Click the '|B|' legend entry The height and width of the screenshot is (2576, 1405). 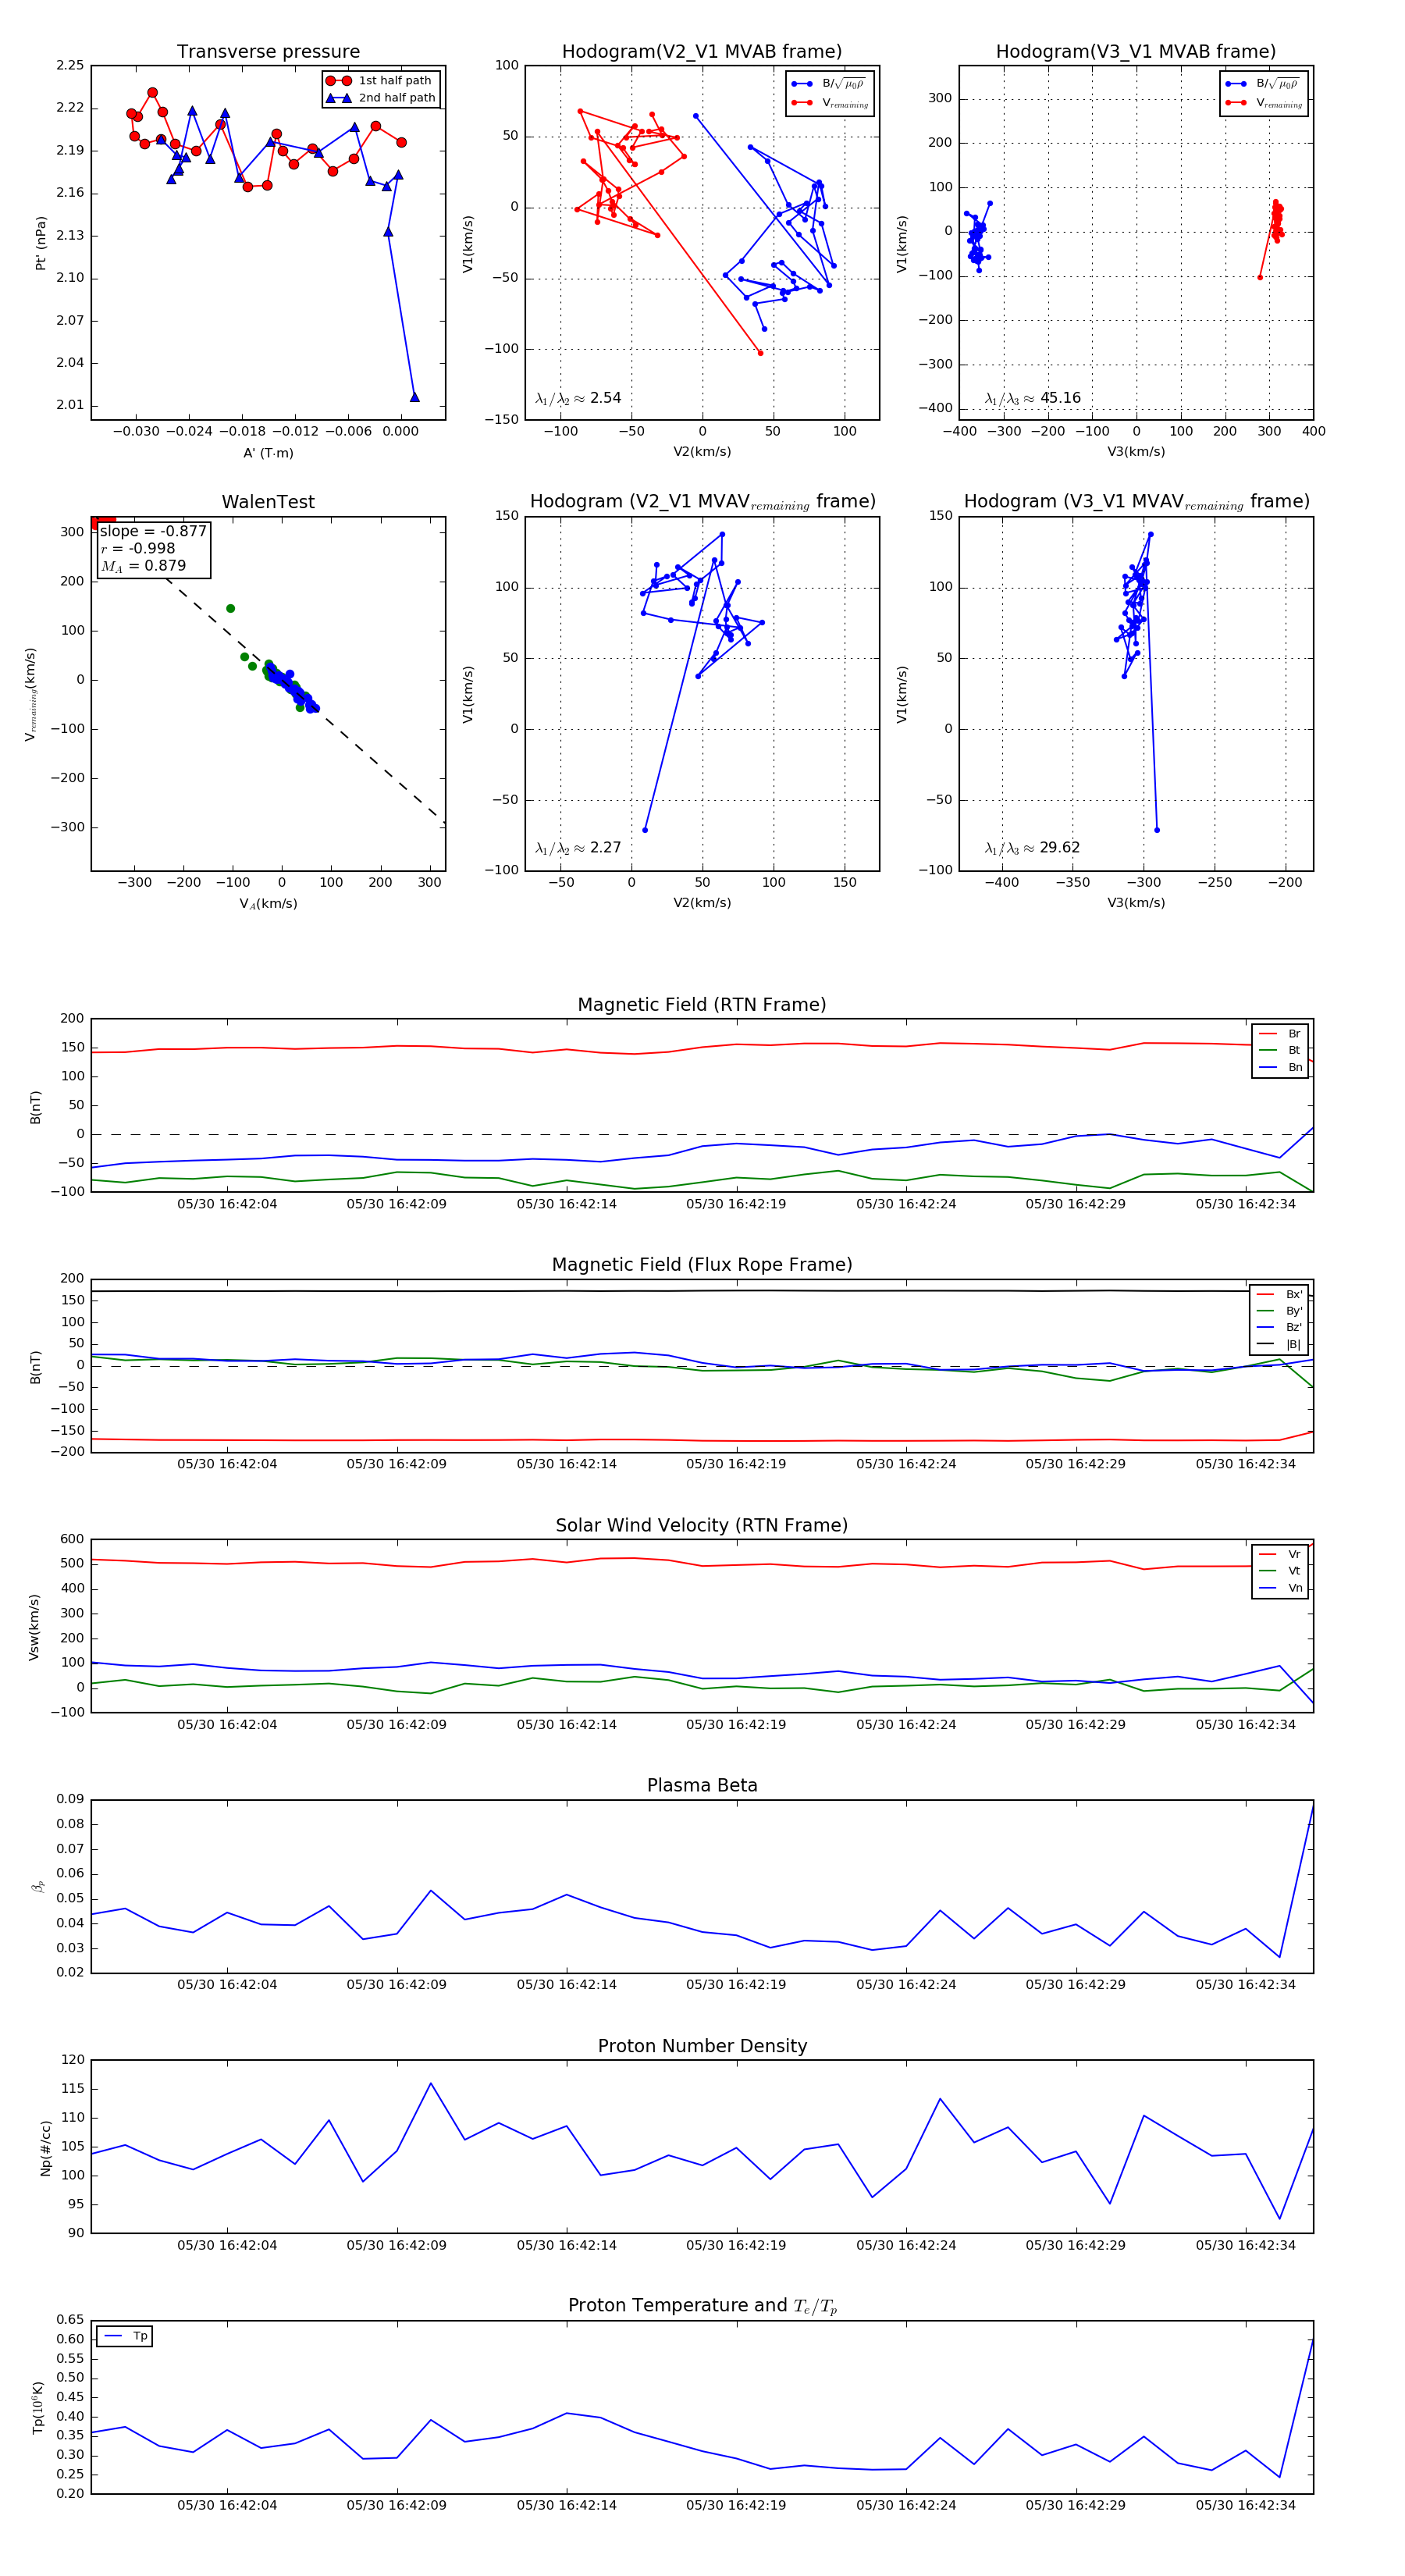tap(1280, 1344)
